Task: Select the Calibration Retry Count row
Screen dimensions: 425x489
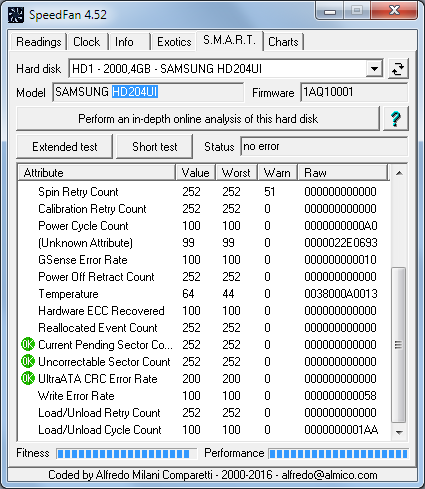Action: (x=204, y=209)
